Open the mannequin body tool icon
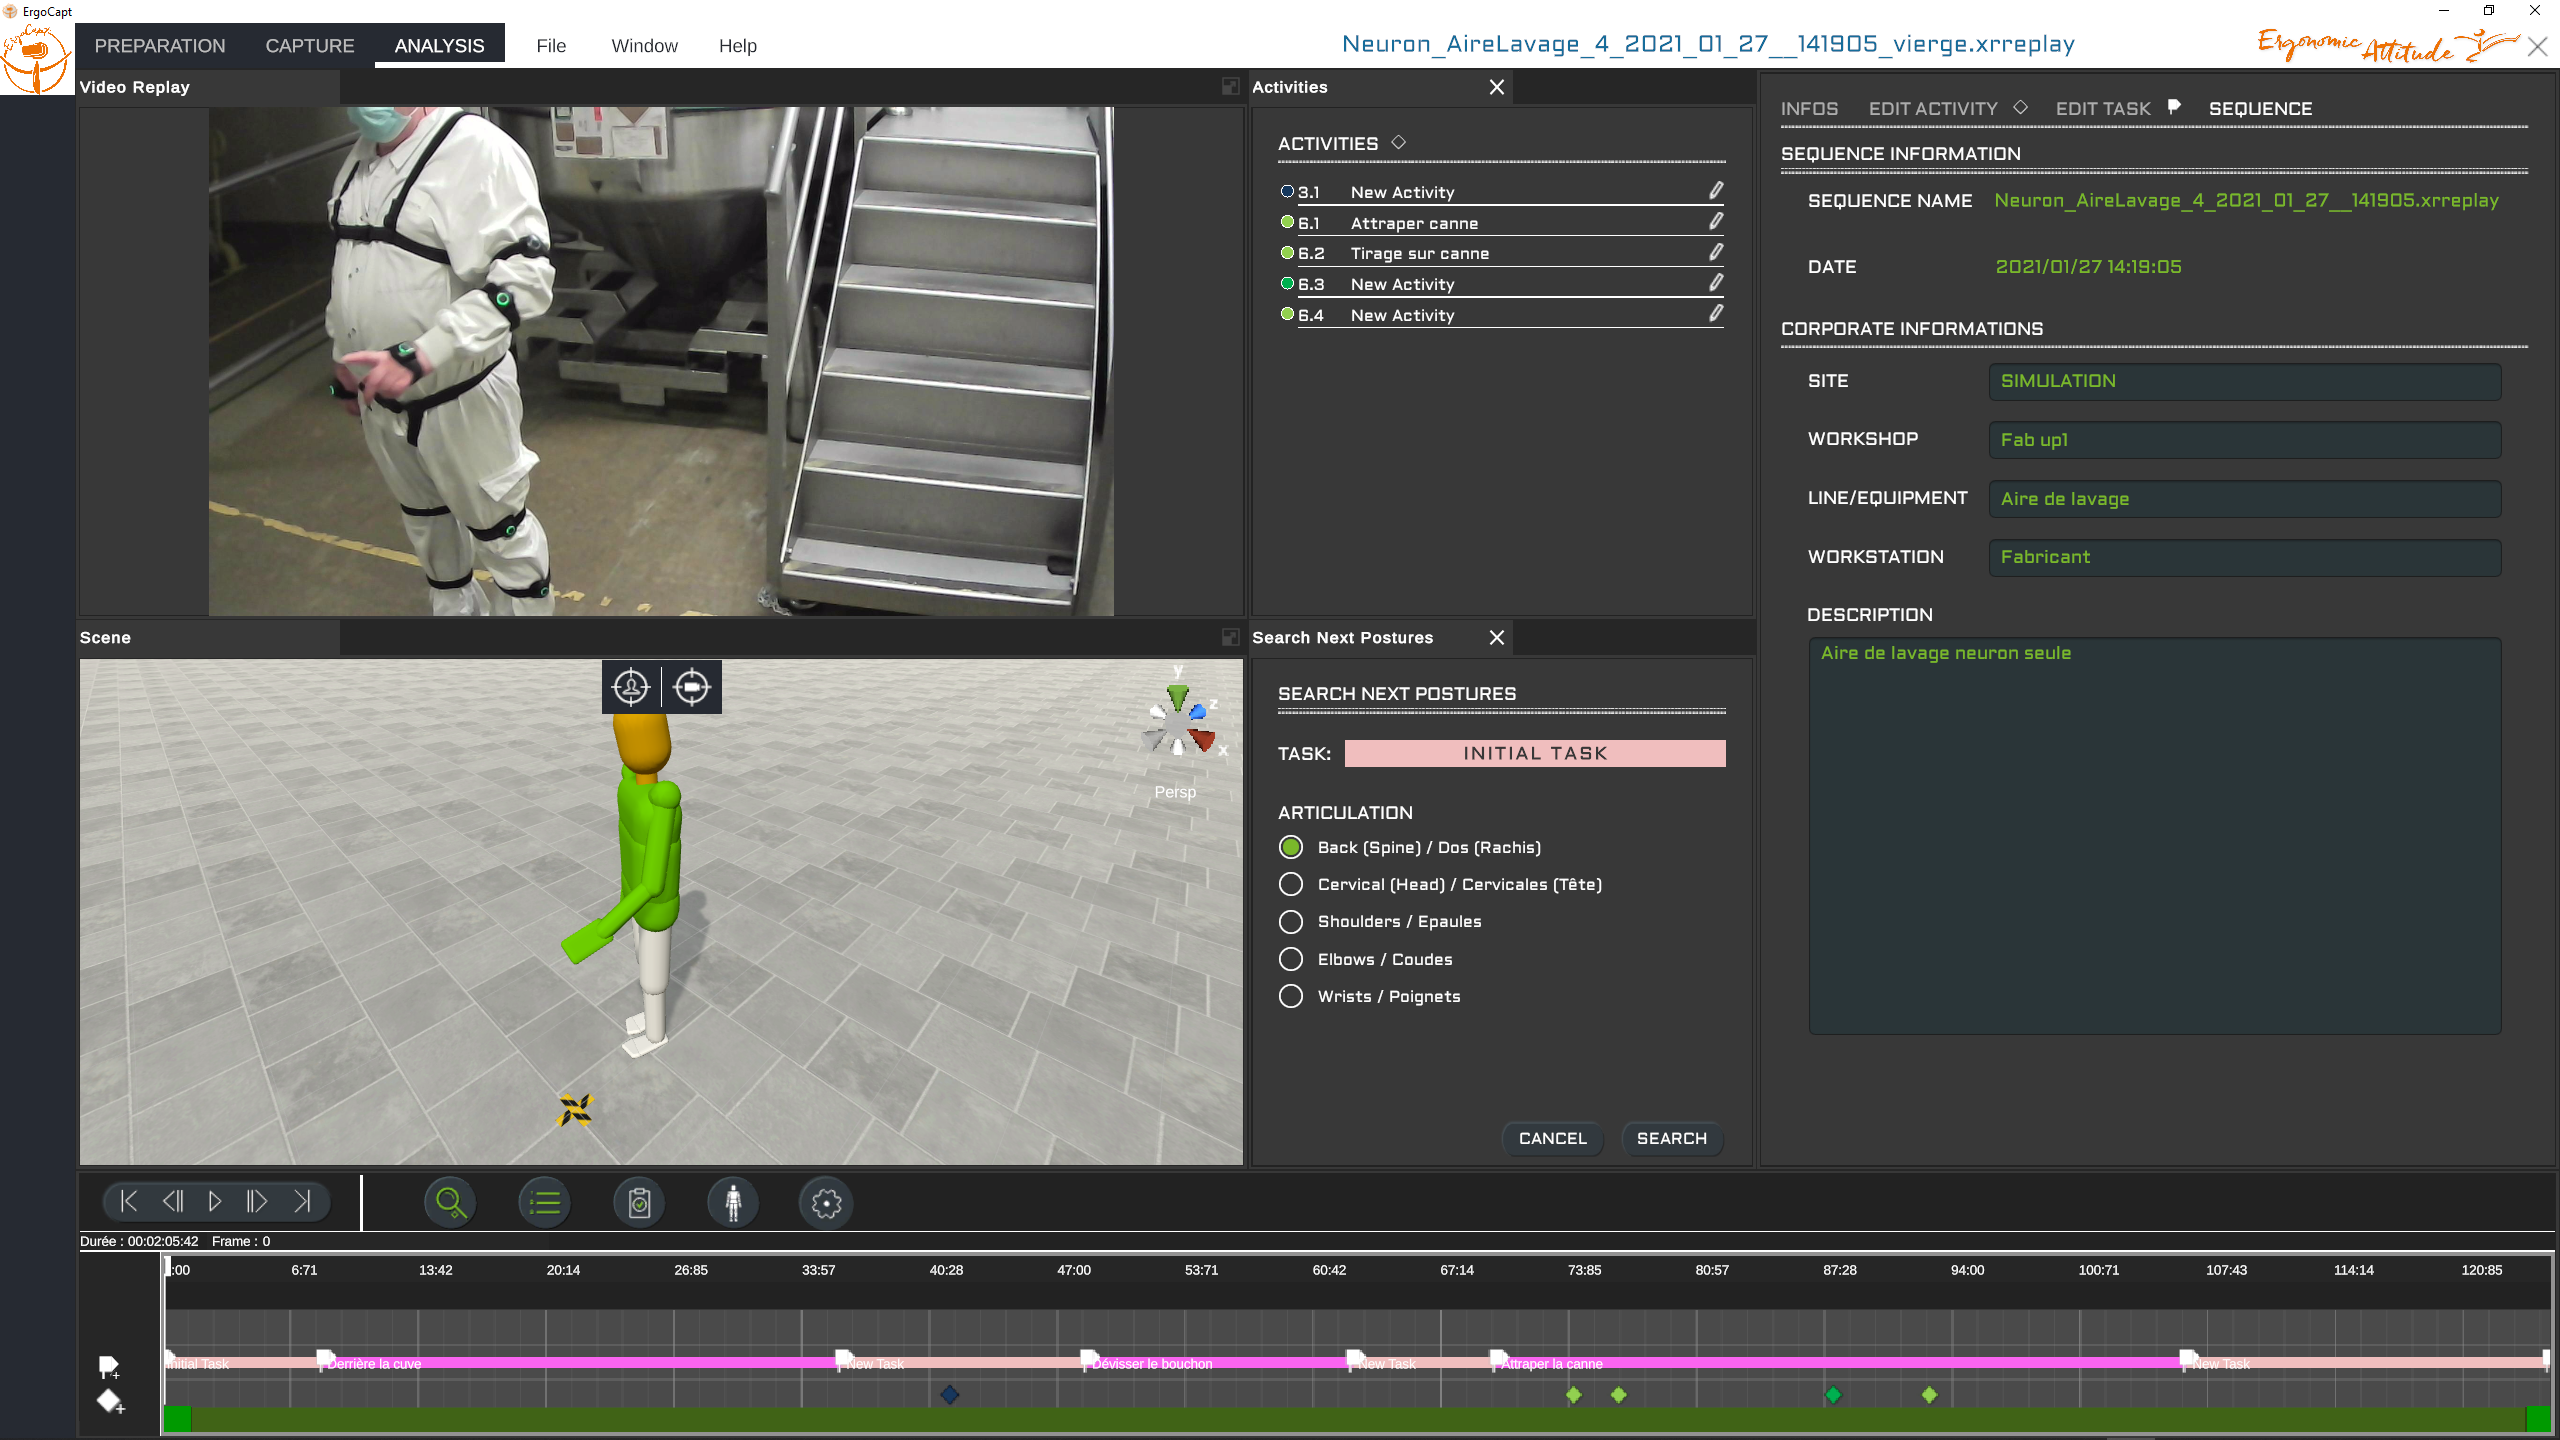Image resolution: width=2560 pixels, height=1440 pixels. point(733,1203)
